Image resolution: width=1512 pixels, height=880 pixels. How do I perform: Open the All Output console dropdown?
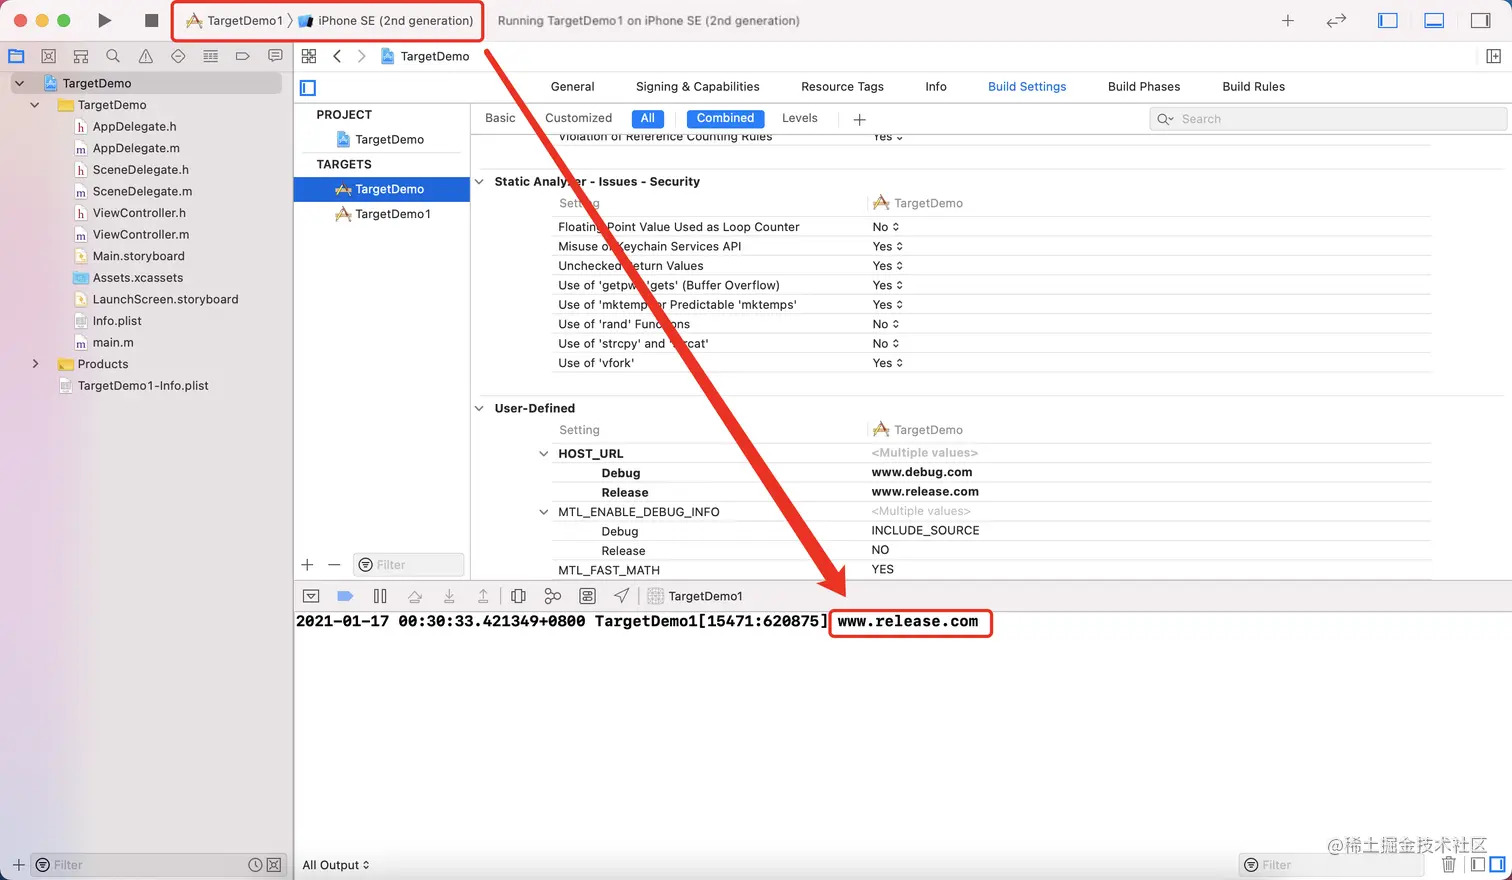336,865
